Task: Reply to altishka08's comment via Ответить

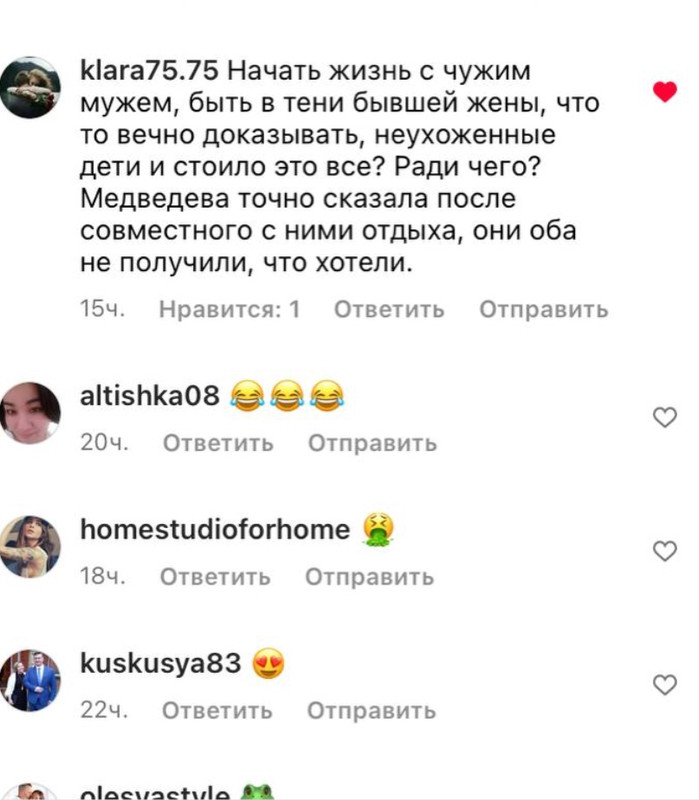Action: click(x=218, y=443)
